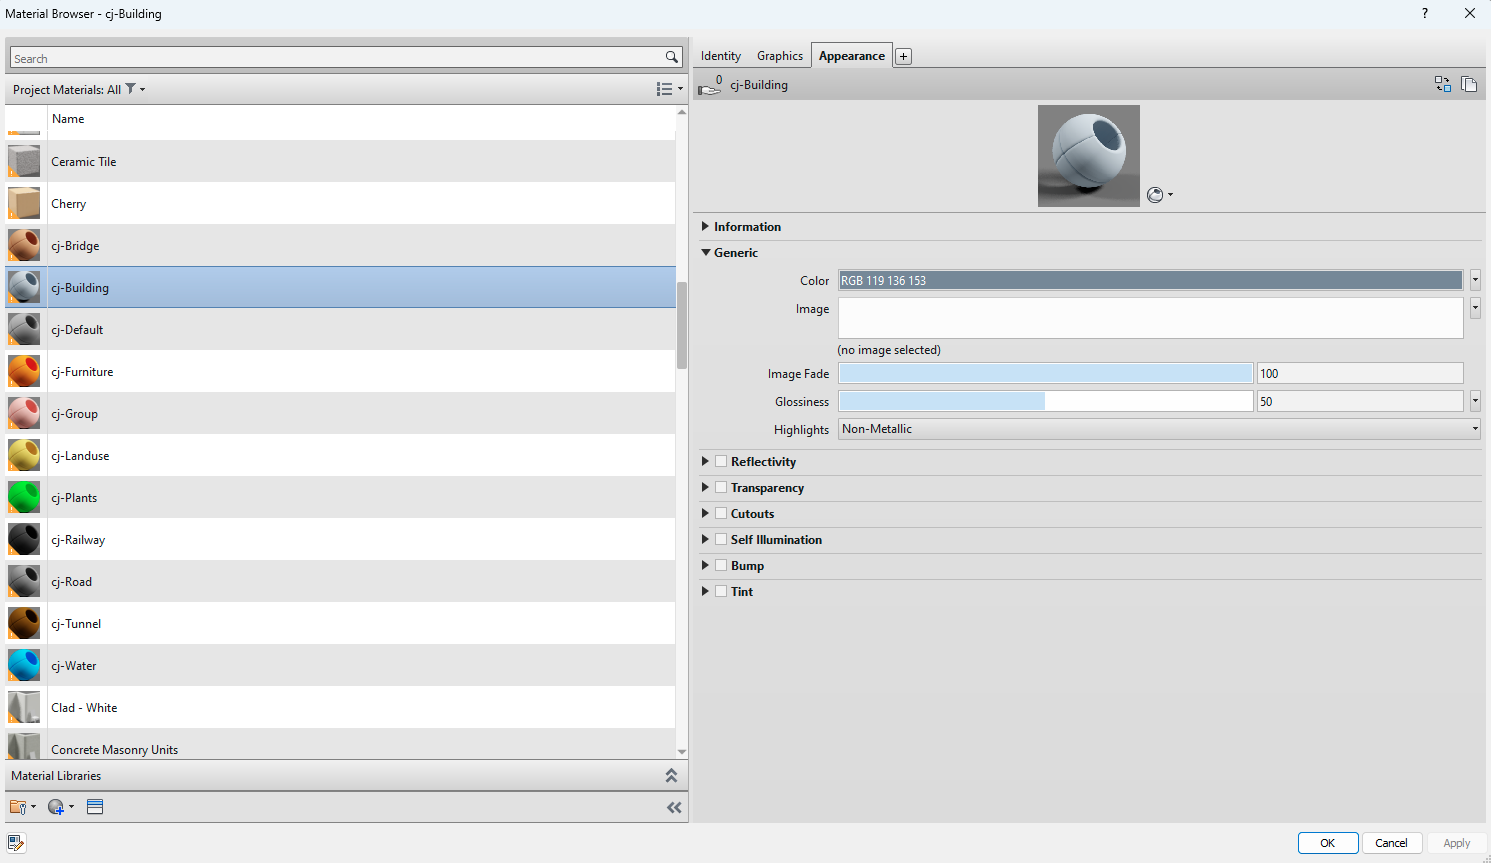Screen dimensions: 1491x863
Task: Click the cj-Road dark sphere swatch
Action: (24, 581)
